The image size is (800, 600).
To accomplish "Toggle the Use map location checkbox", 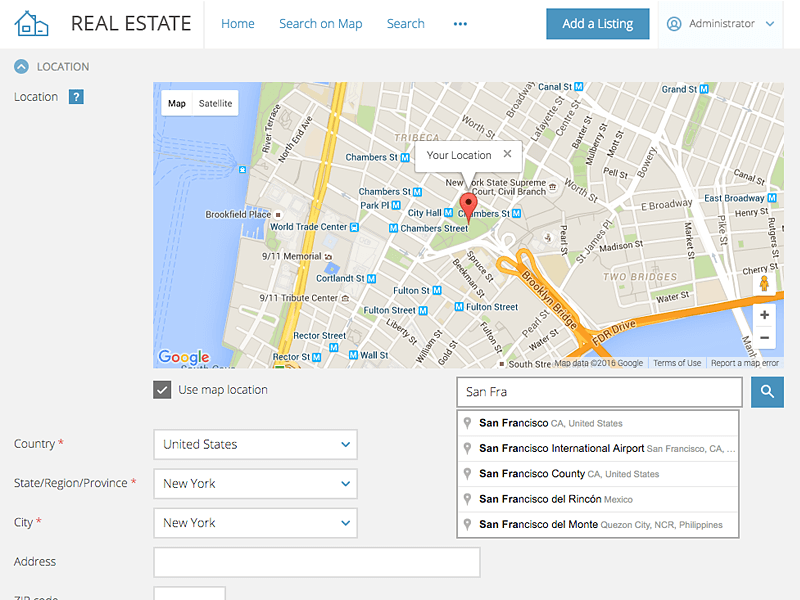I will pyautogui.click(x=162, y=390).
